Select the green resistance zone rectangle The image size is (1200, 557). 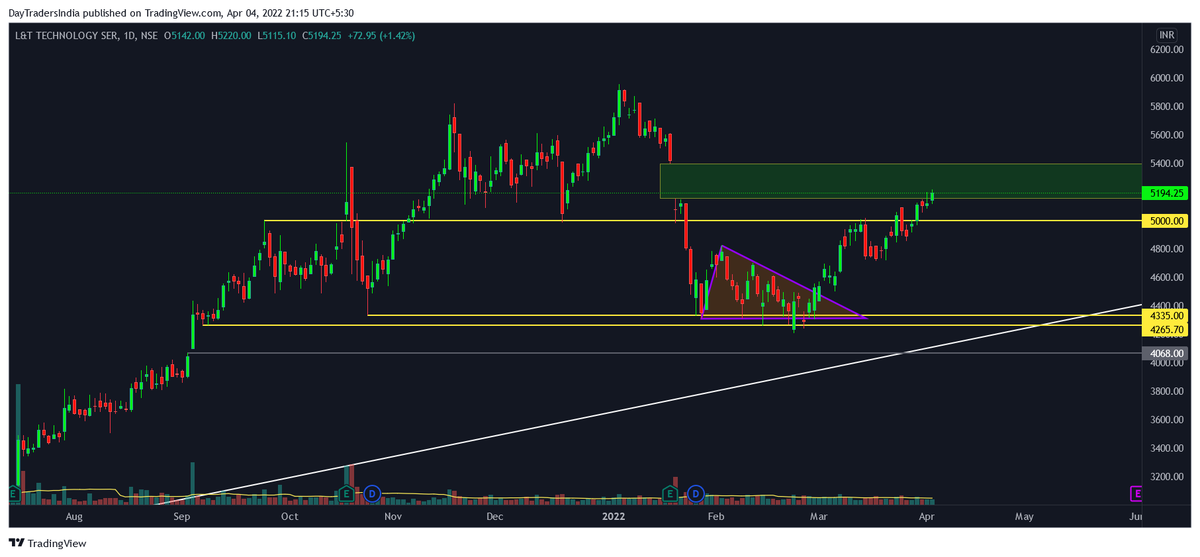coord(900,180)
